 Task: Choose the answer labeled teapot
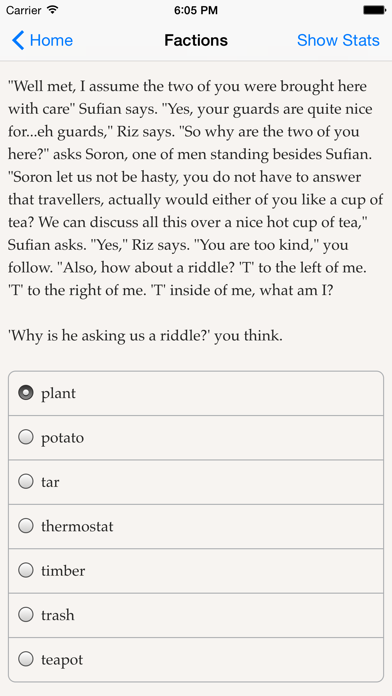[x=196, y=660]
